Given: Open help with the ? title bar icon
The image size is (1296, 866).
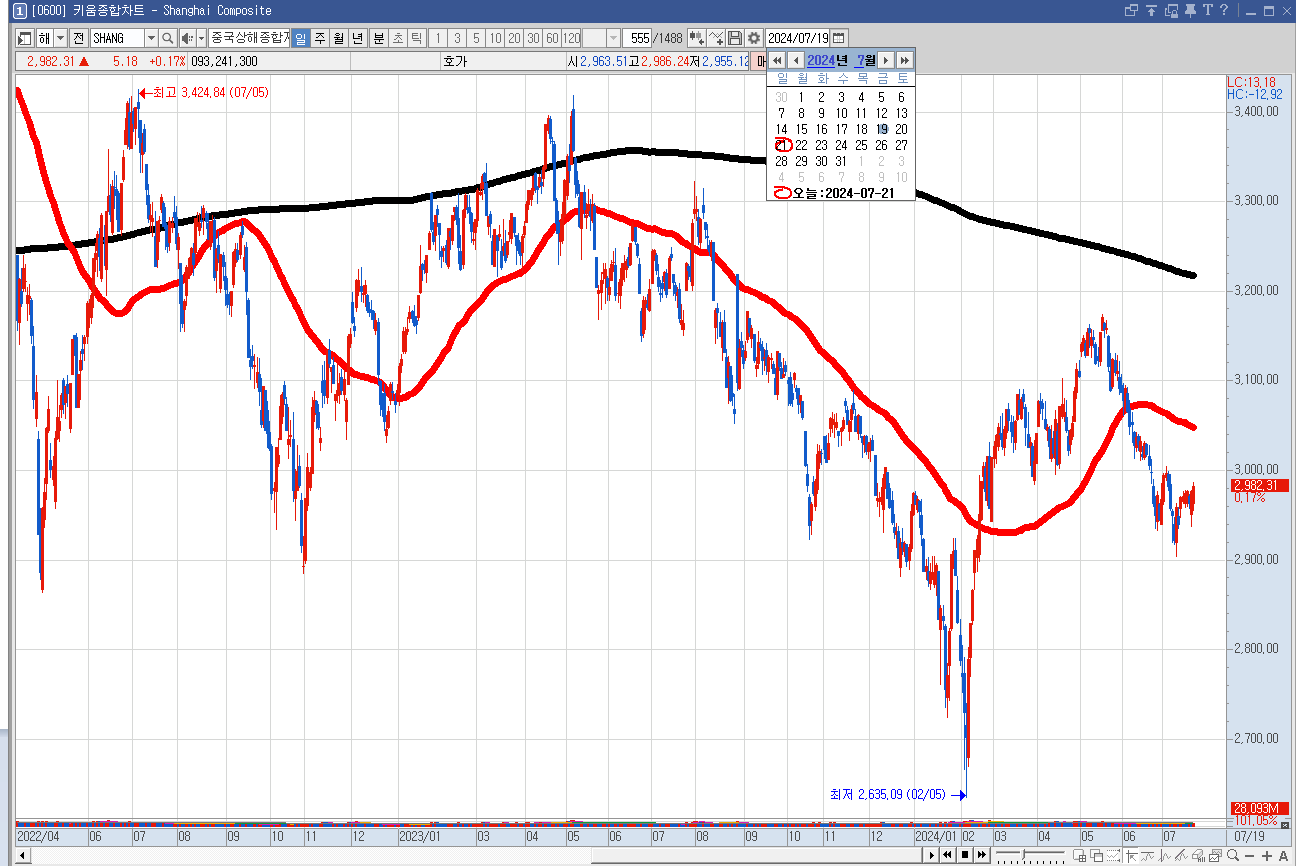Looking at the screenshot, I should (x=1224, y=10).
